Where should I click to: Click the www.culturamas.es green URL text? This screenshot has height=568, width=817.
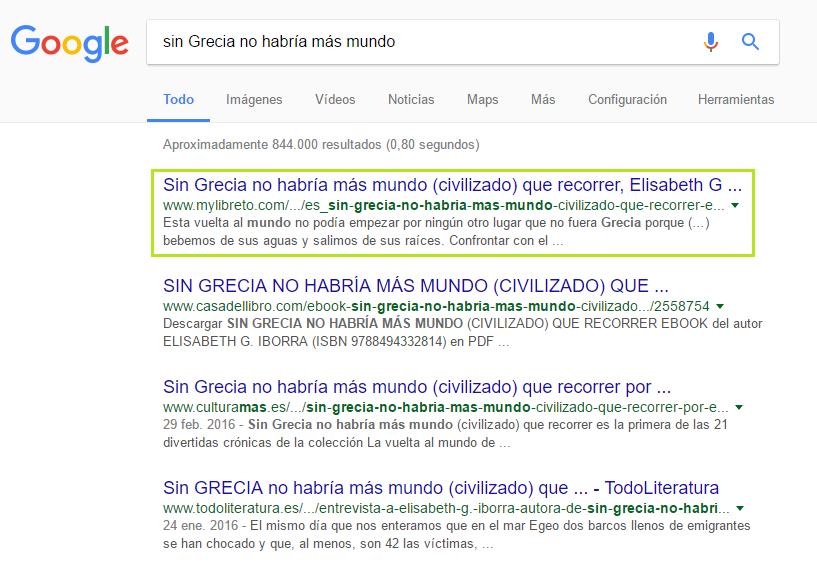pos(445,408)
